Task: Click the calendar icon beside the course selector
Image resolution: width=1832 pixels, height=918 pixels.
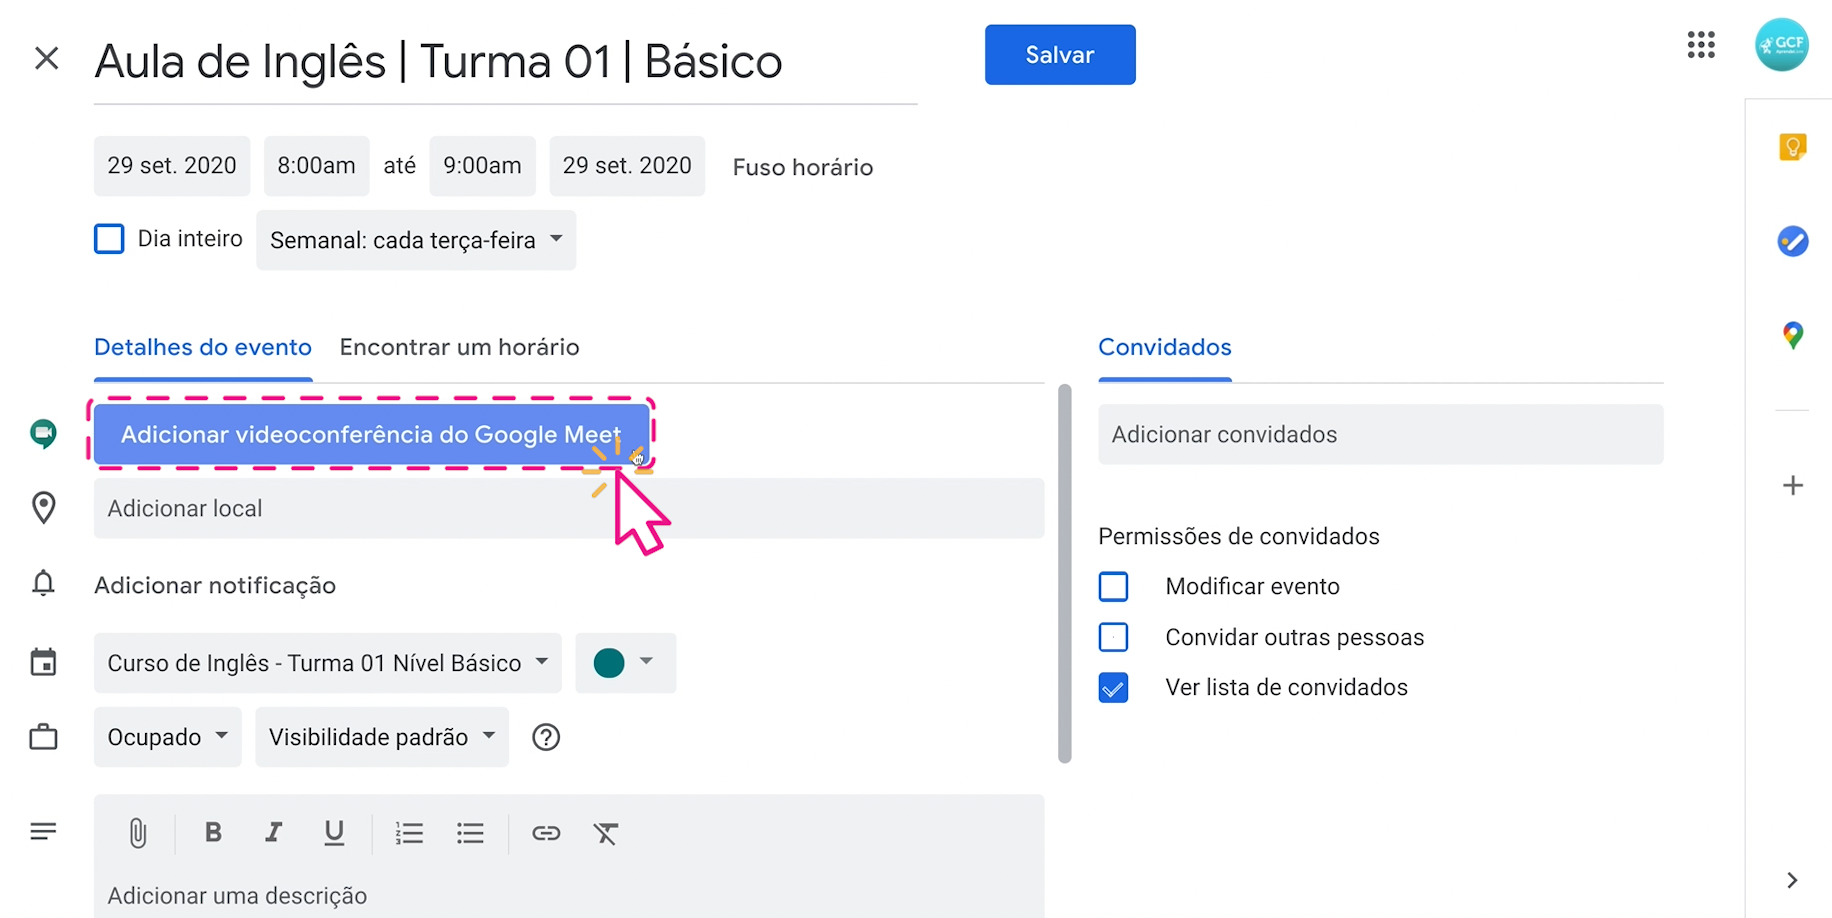Action: (x=43, y=662)
